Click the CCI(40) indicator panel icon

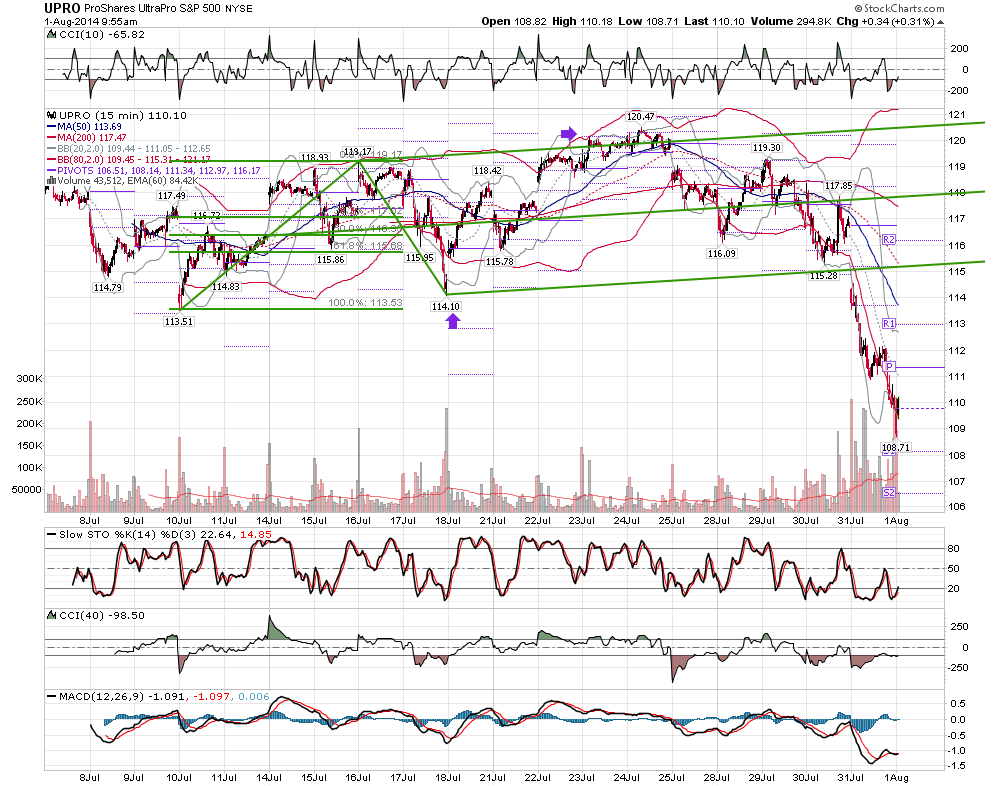pyautogui.click(x=52, y=616)
